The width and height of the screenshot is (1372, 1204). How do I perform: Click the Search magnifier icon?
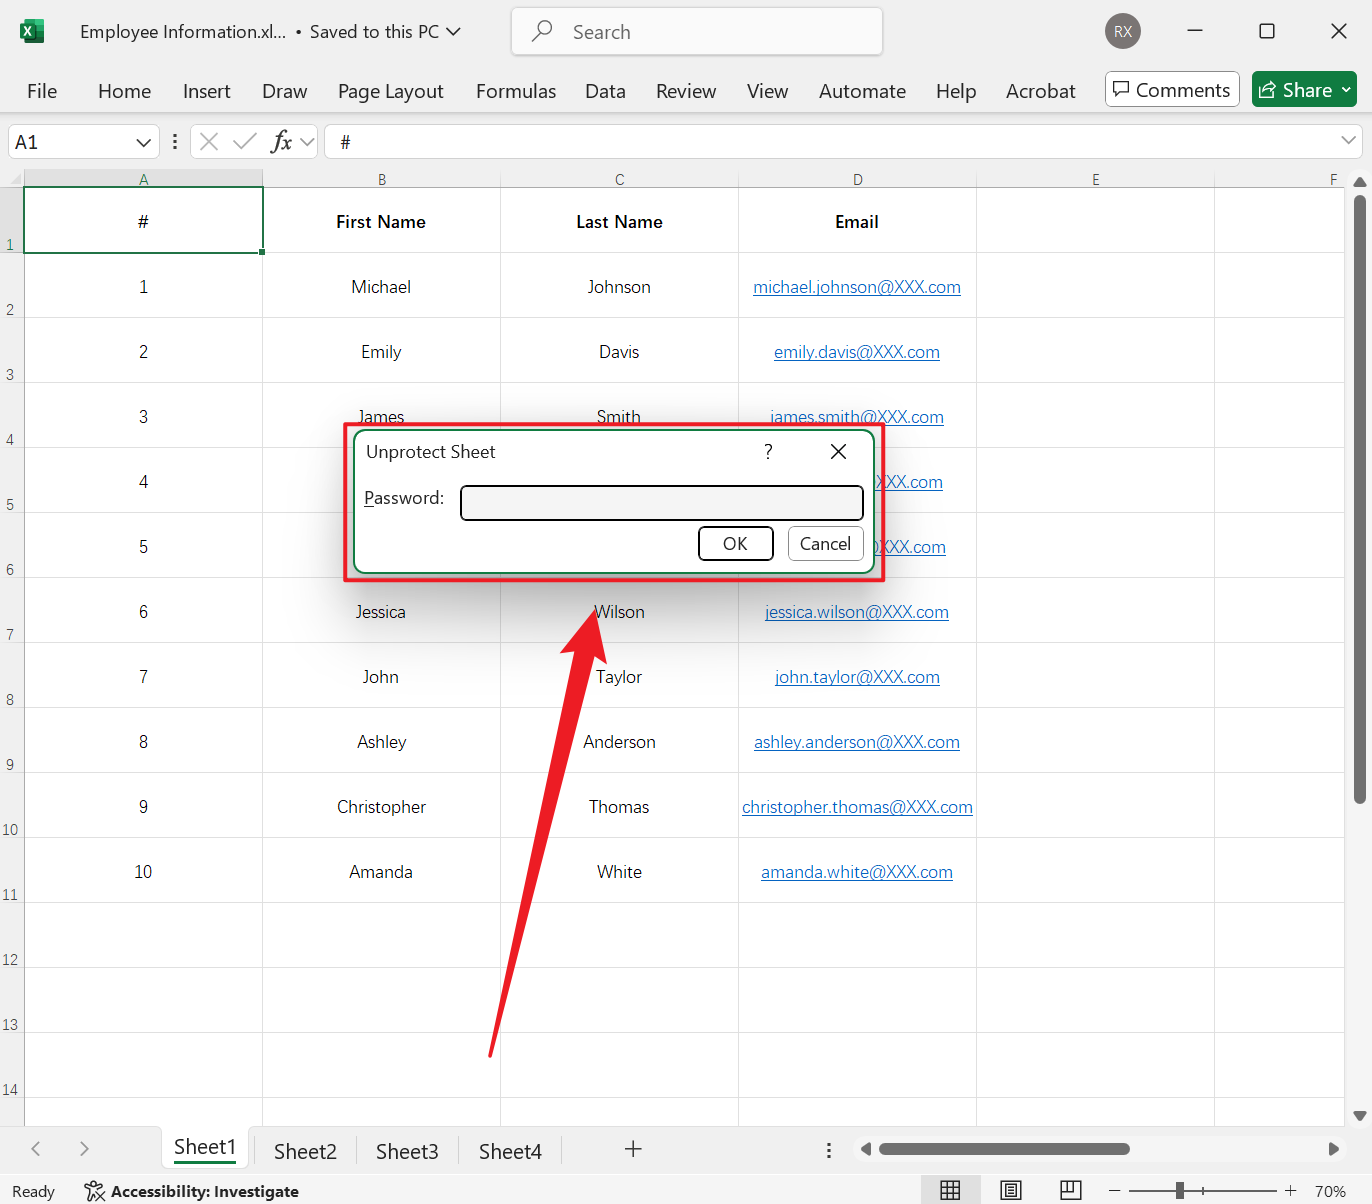[541, 31]
